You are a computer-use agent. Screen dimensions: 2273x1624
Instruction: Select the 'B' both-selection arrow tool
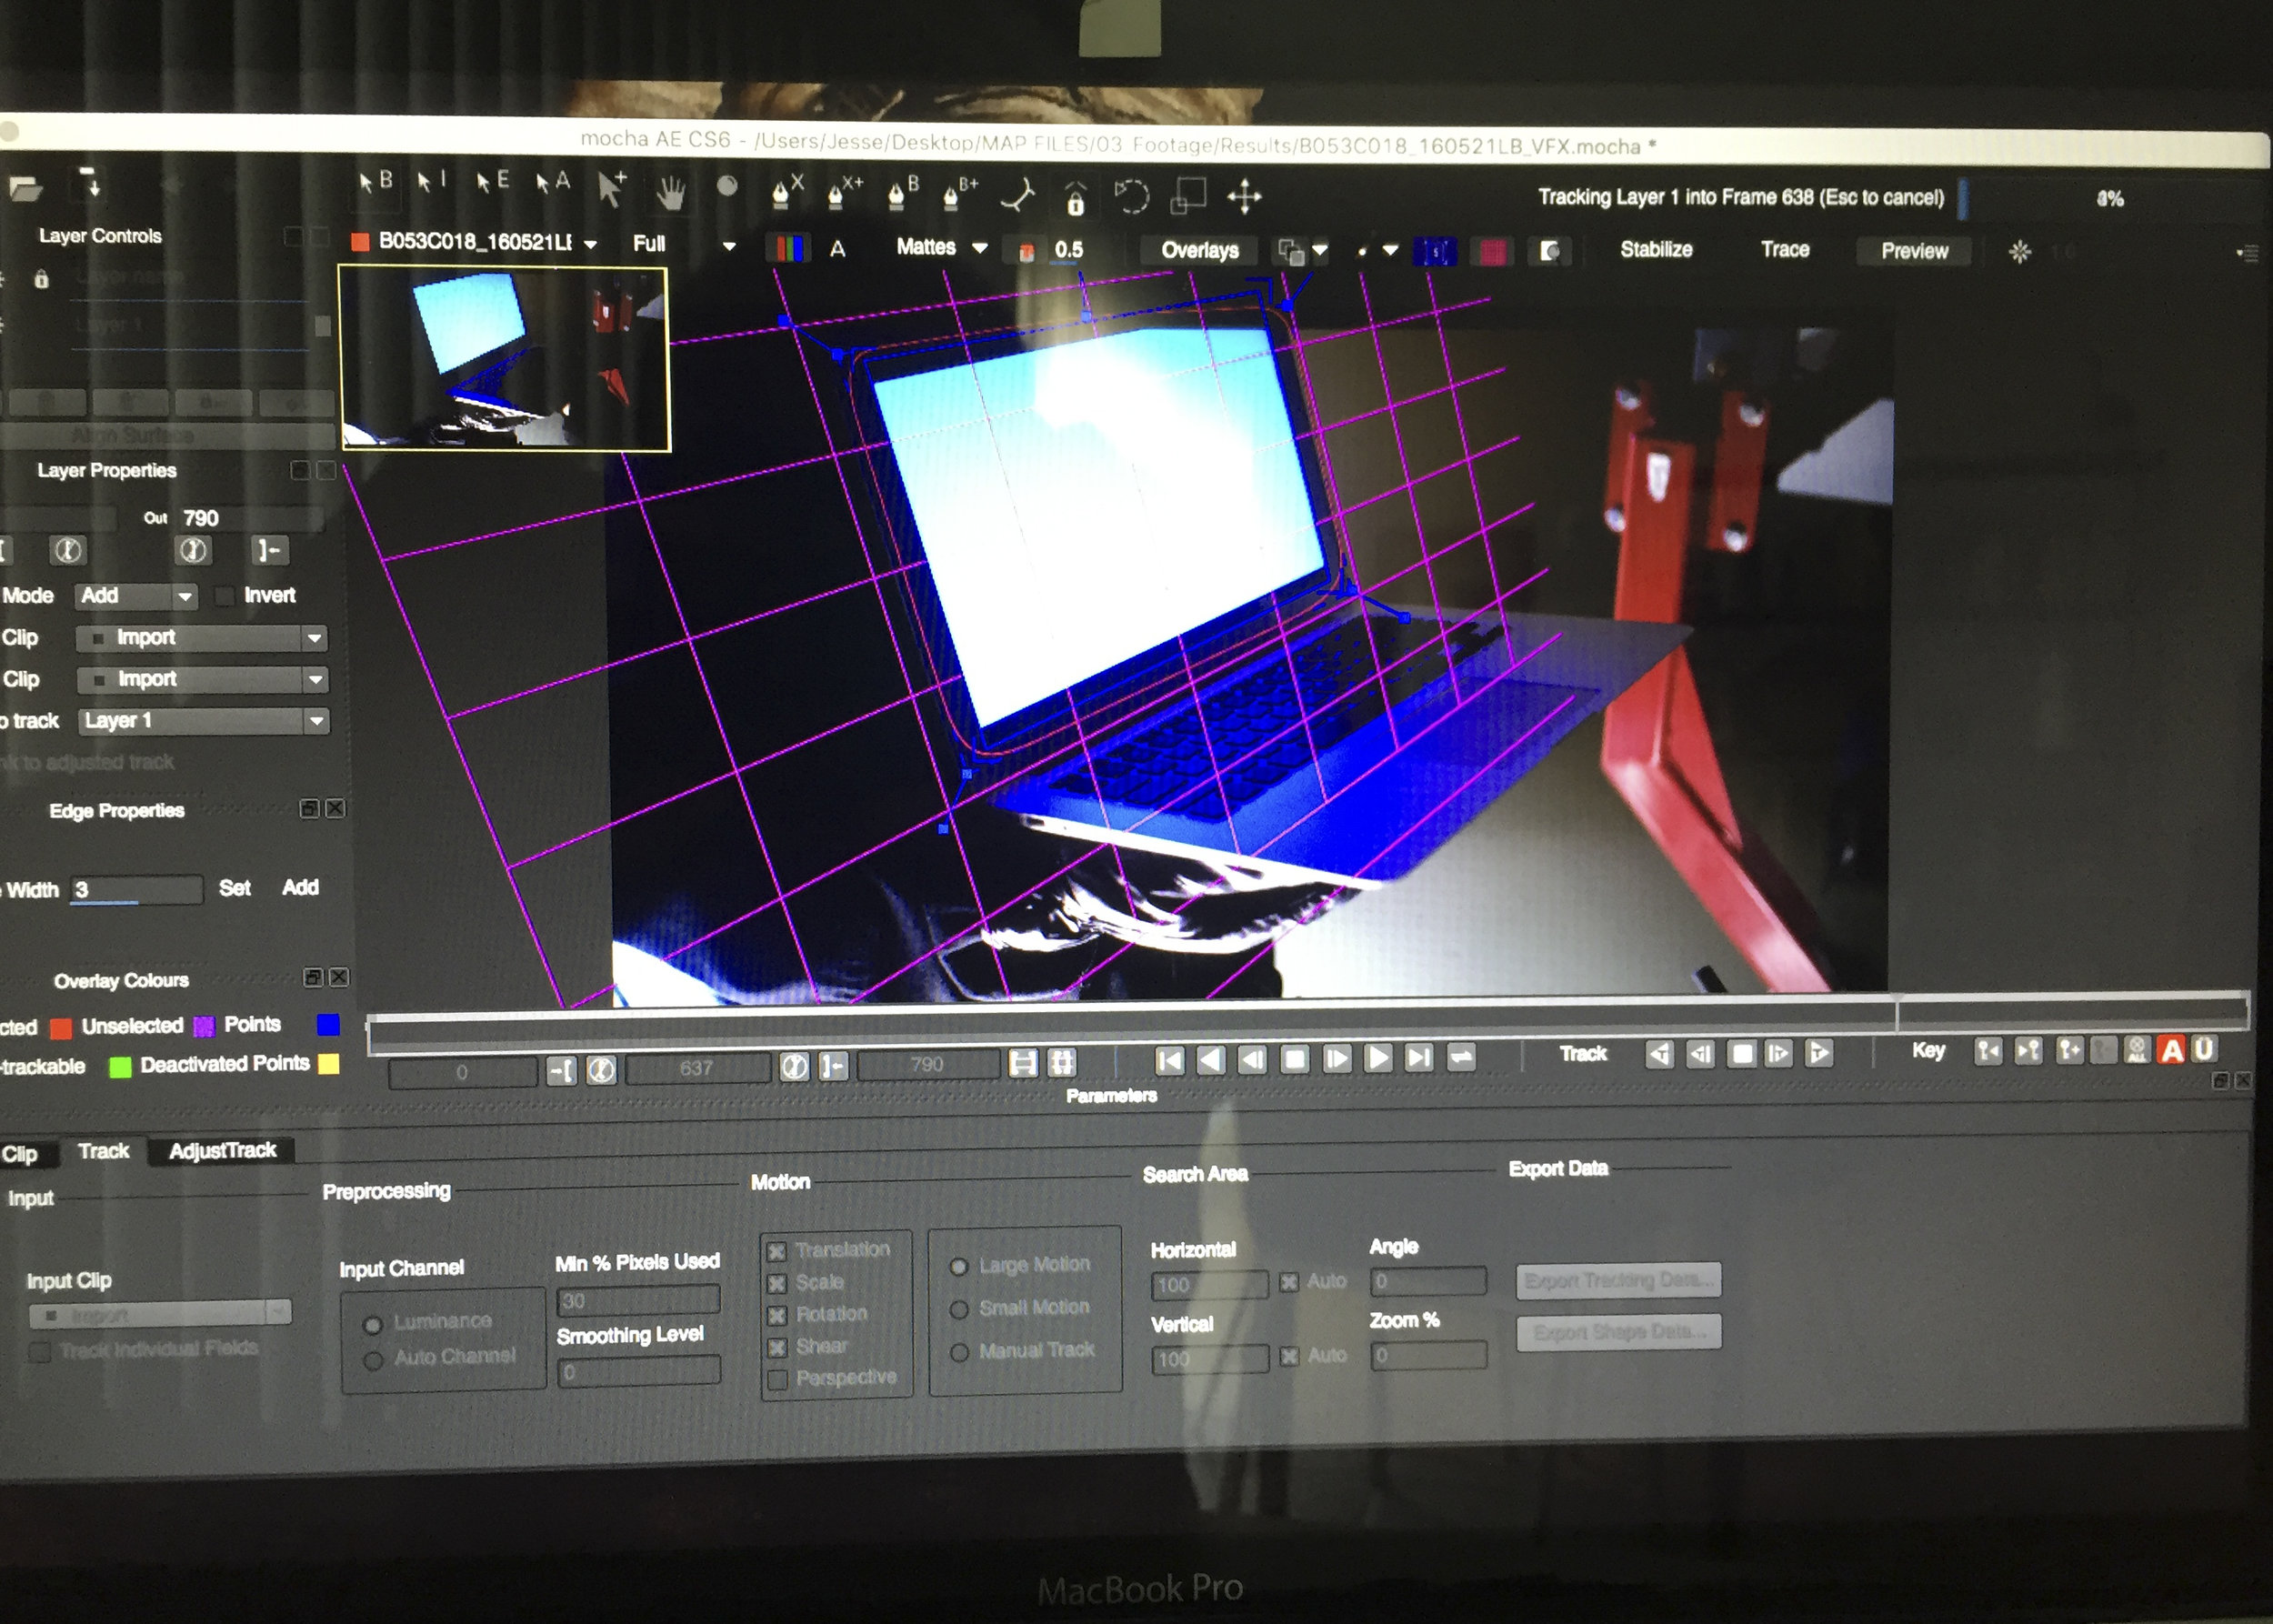pos(375,181)
